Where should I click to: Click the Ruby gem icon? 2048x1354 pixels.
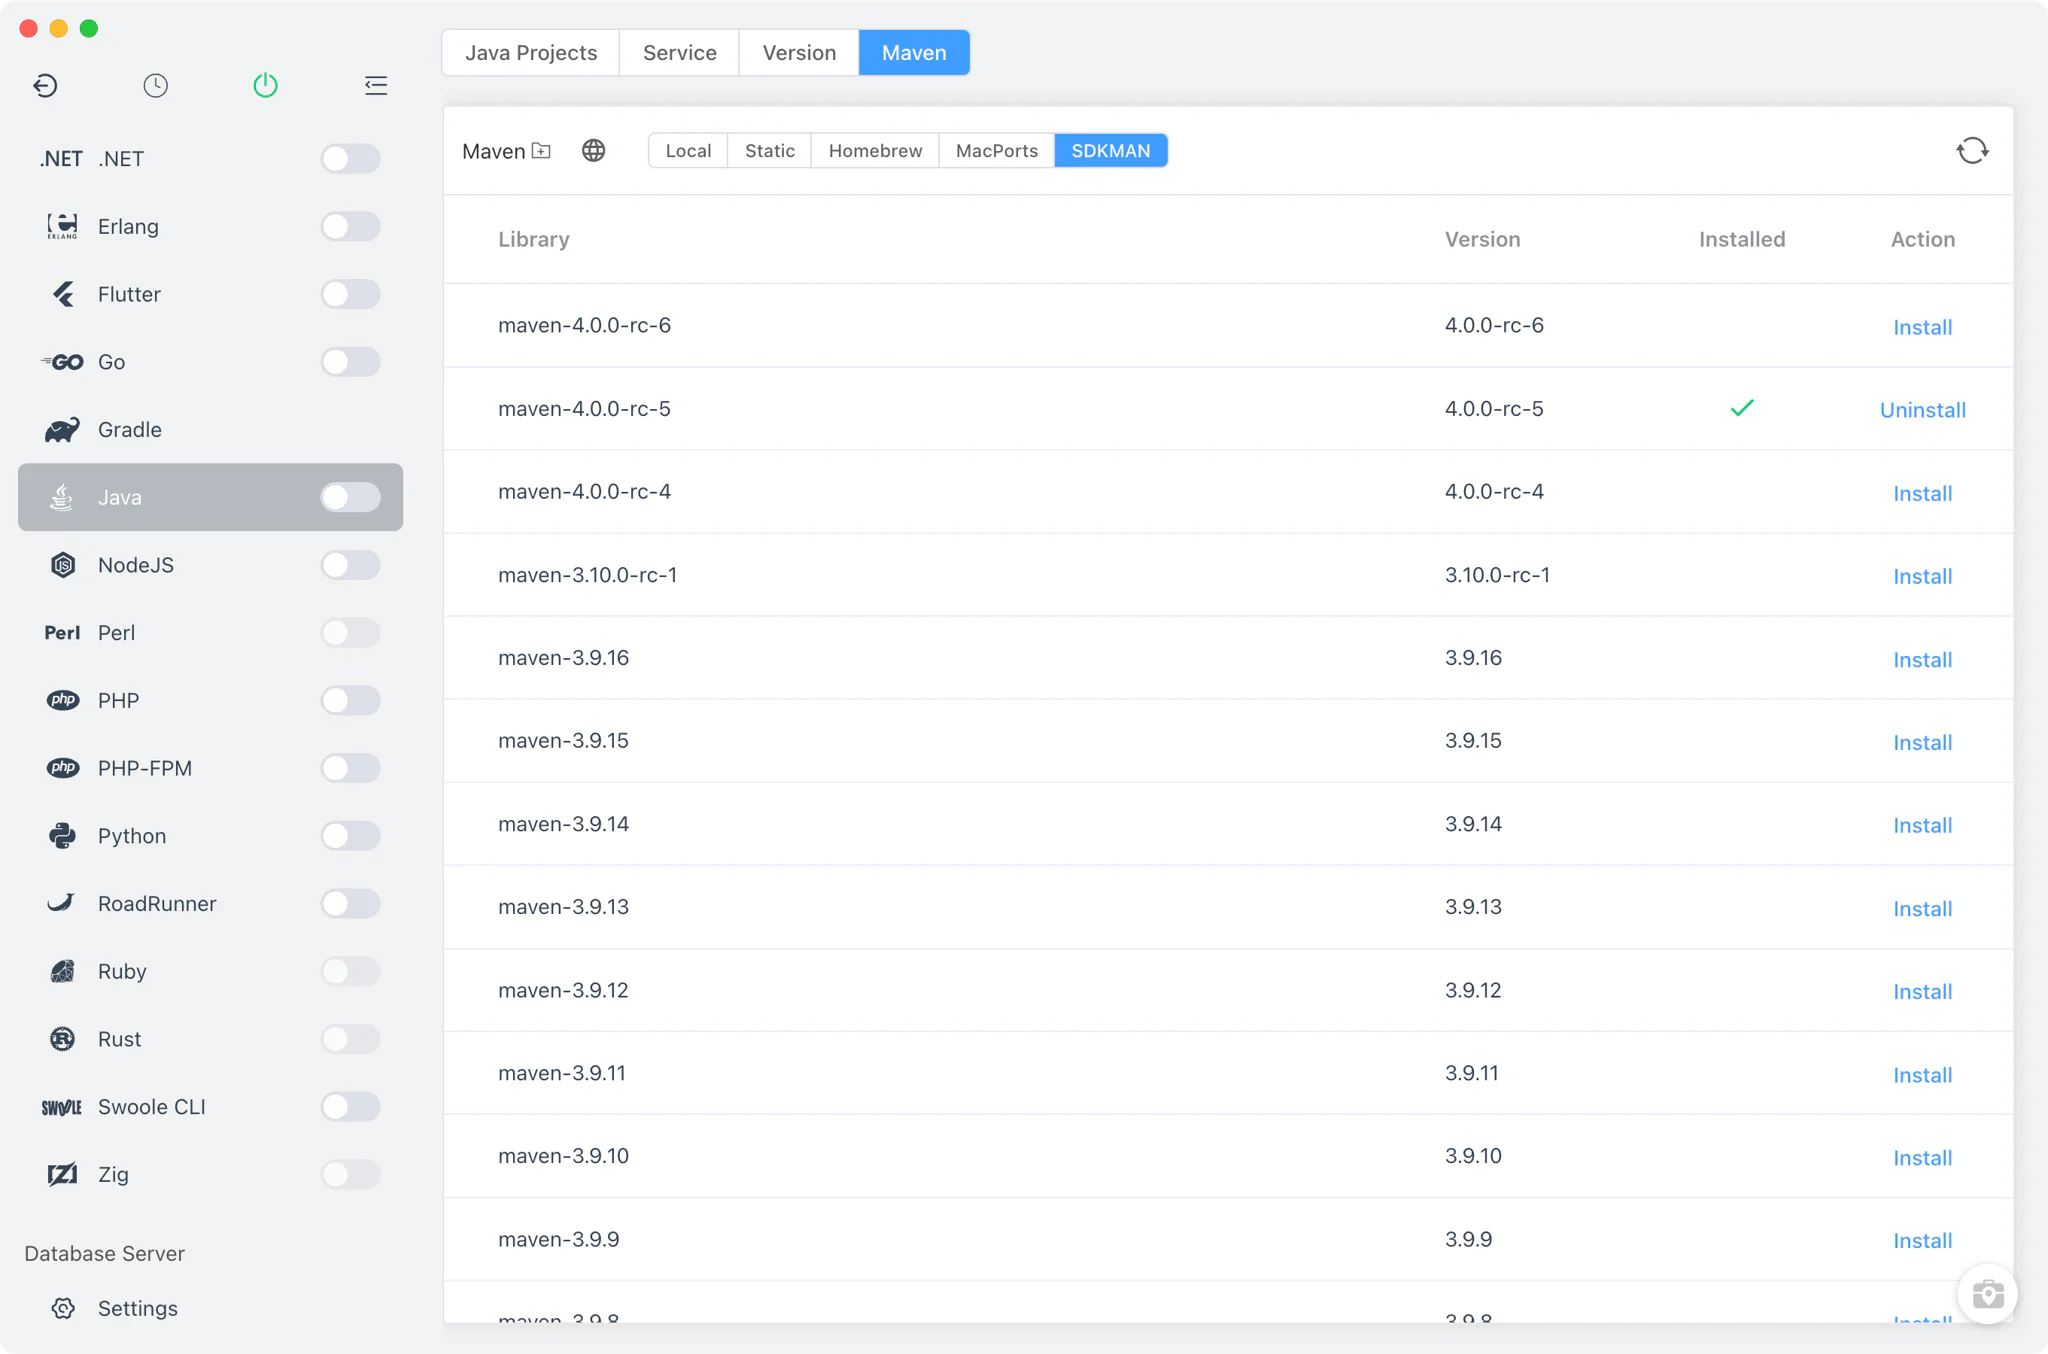(x=62, y=971)
